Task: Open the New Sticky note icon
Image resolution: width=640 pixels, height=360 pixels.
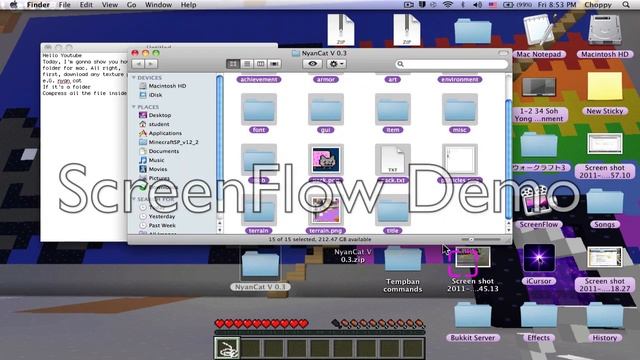Action: tap(604, 87)
